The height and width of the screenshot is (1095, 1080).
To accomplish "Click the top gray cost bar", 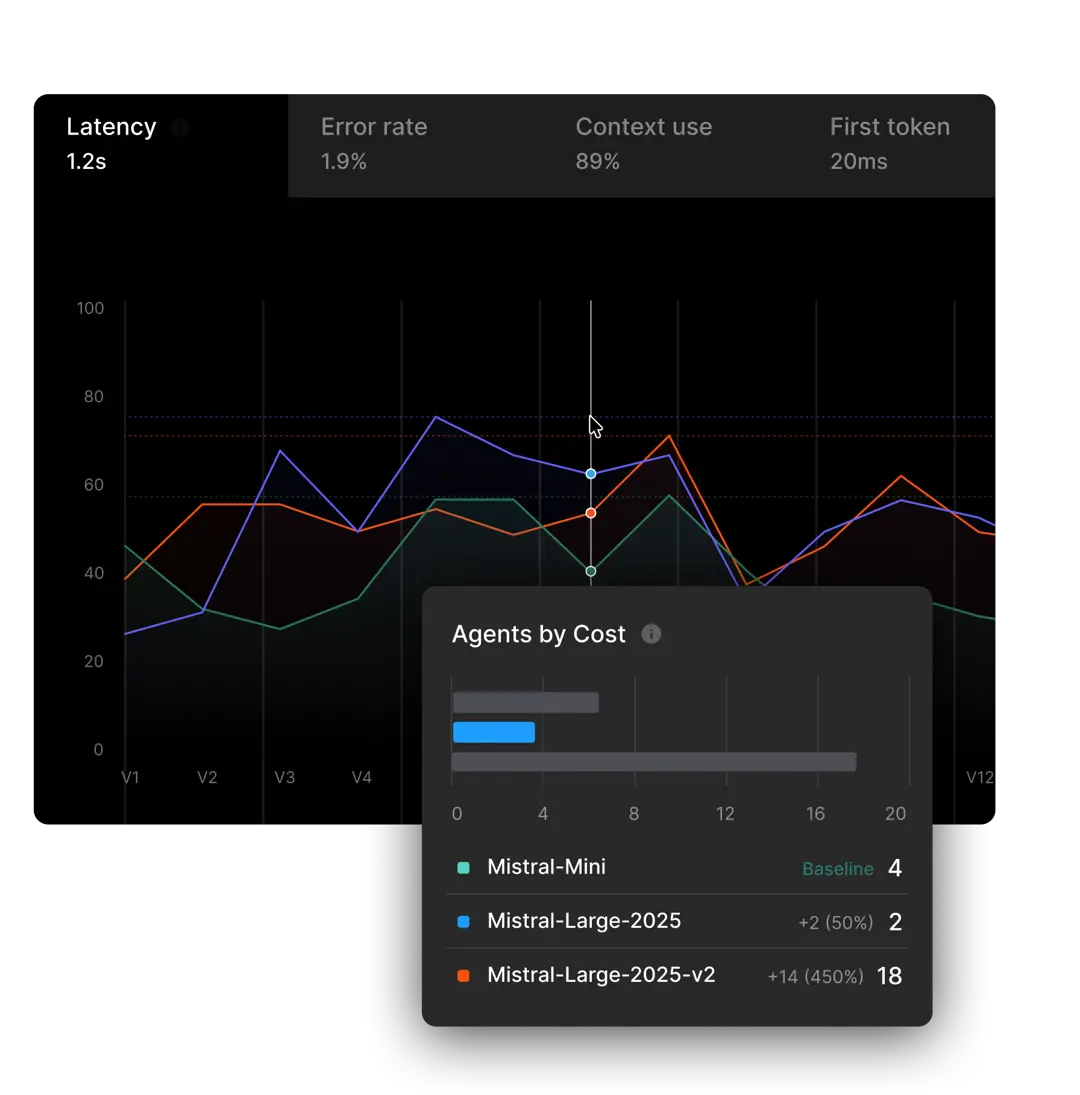I will click(526, 703).
